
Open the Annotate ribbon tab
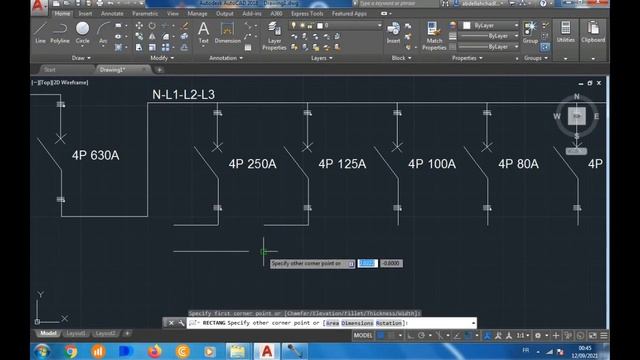112,14
